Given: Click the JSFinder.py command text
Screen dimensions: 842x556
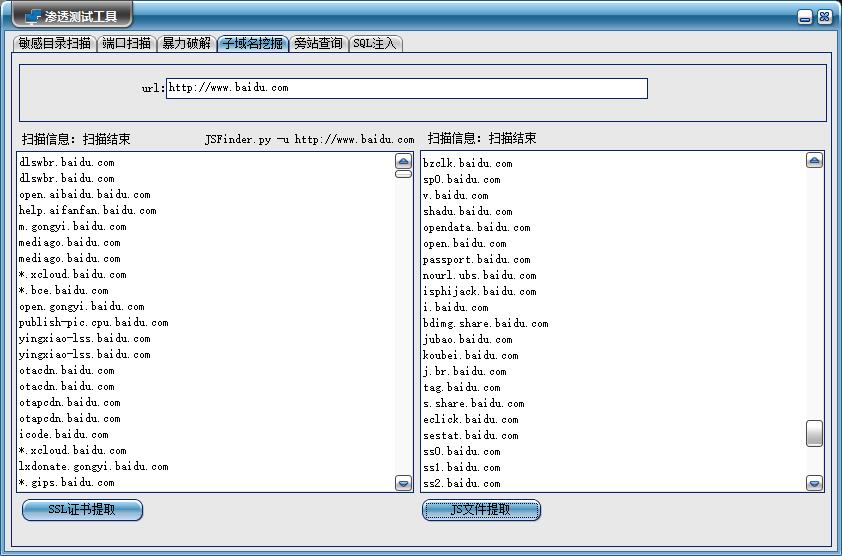Looking at the screenshot, I should [x=309, y=140].
